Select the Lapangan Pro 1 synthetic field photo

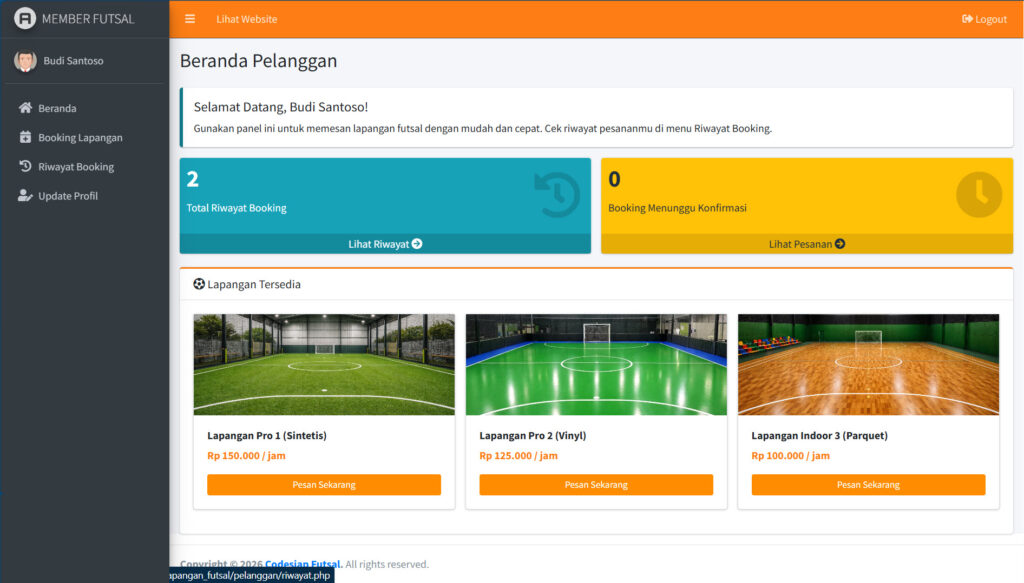coord(324,364)
